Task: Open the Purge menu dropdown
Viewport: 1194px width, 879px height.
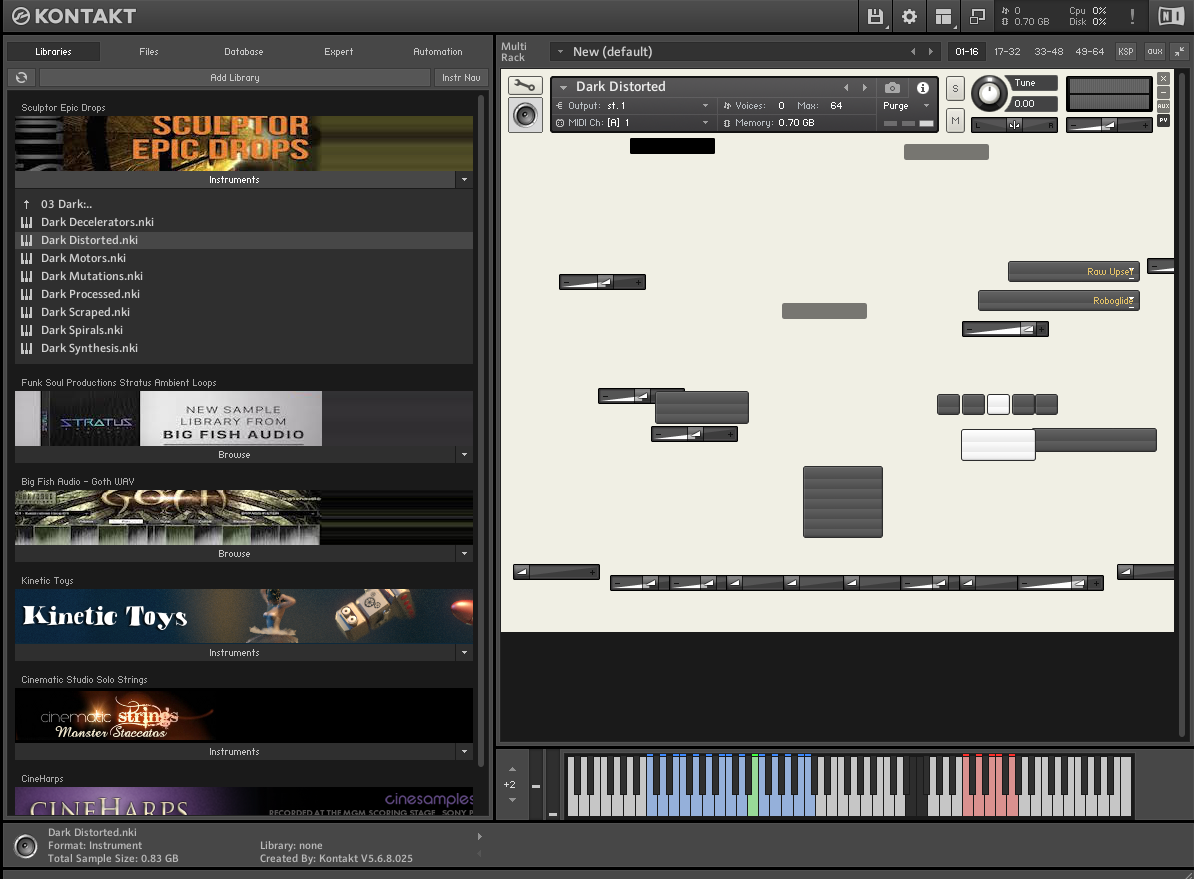Action: click(x=906, y=106)
